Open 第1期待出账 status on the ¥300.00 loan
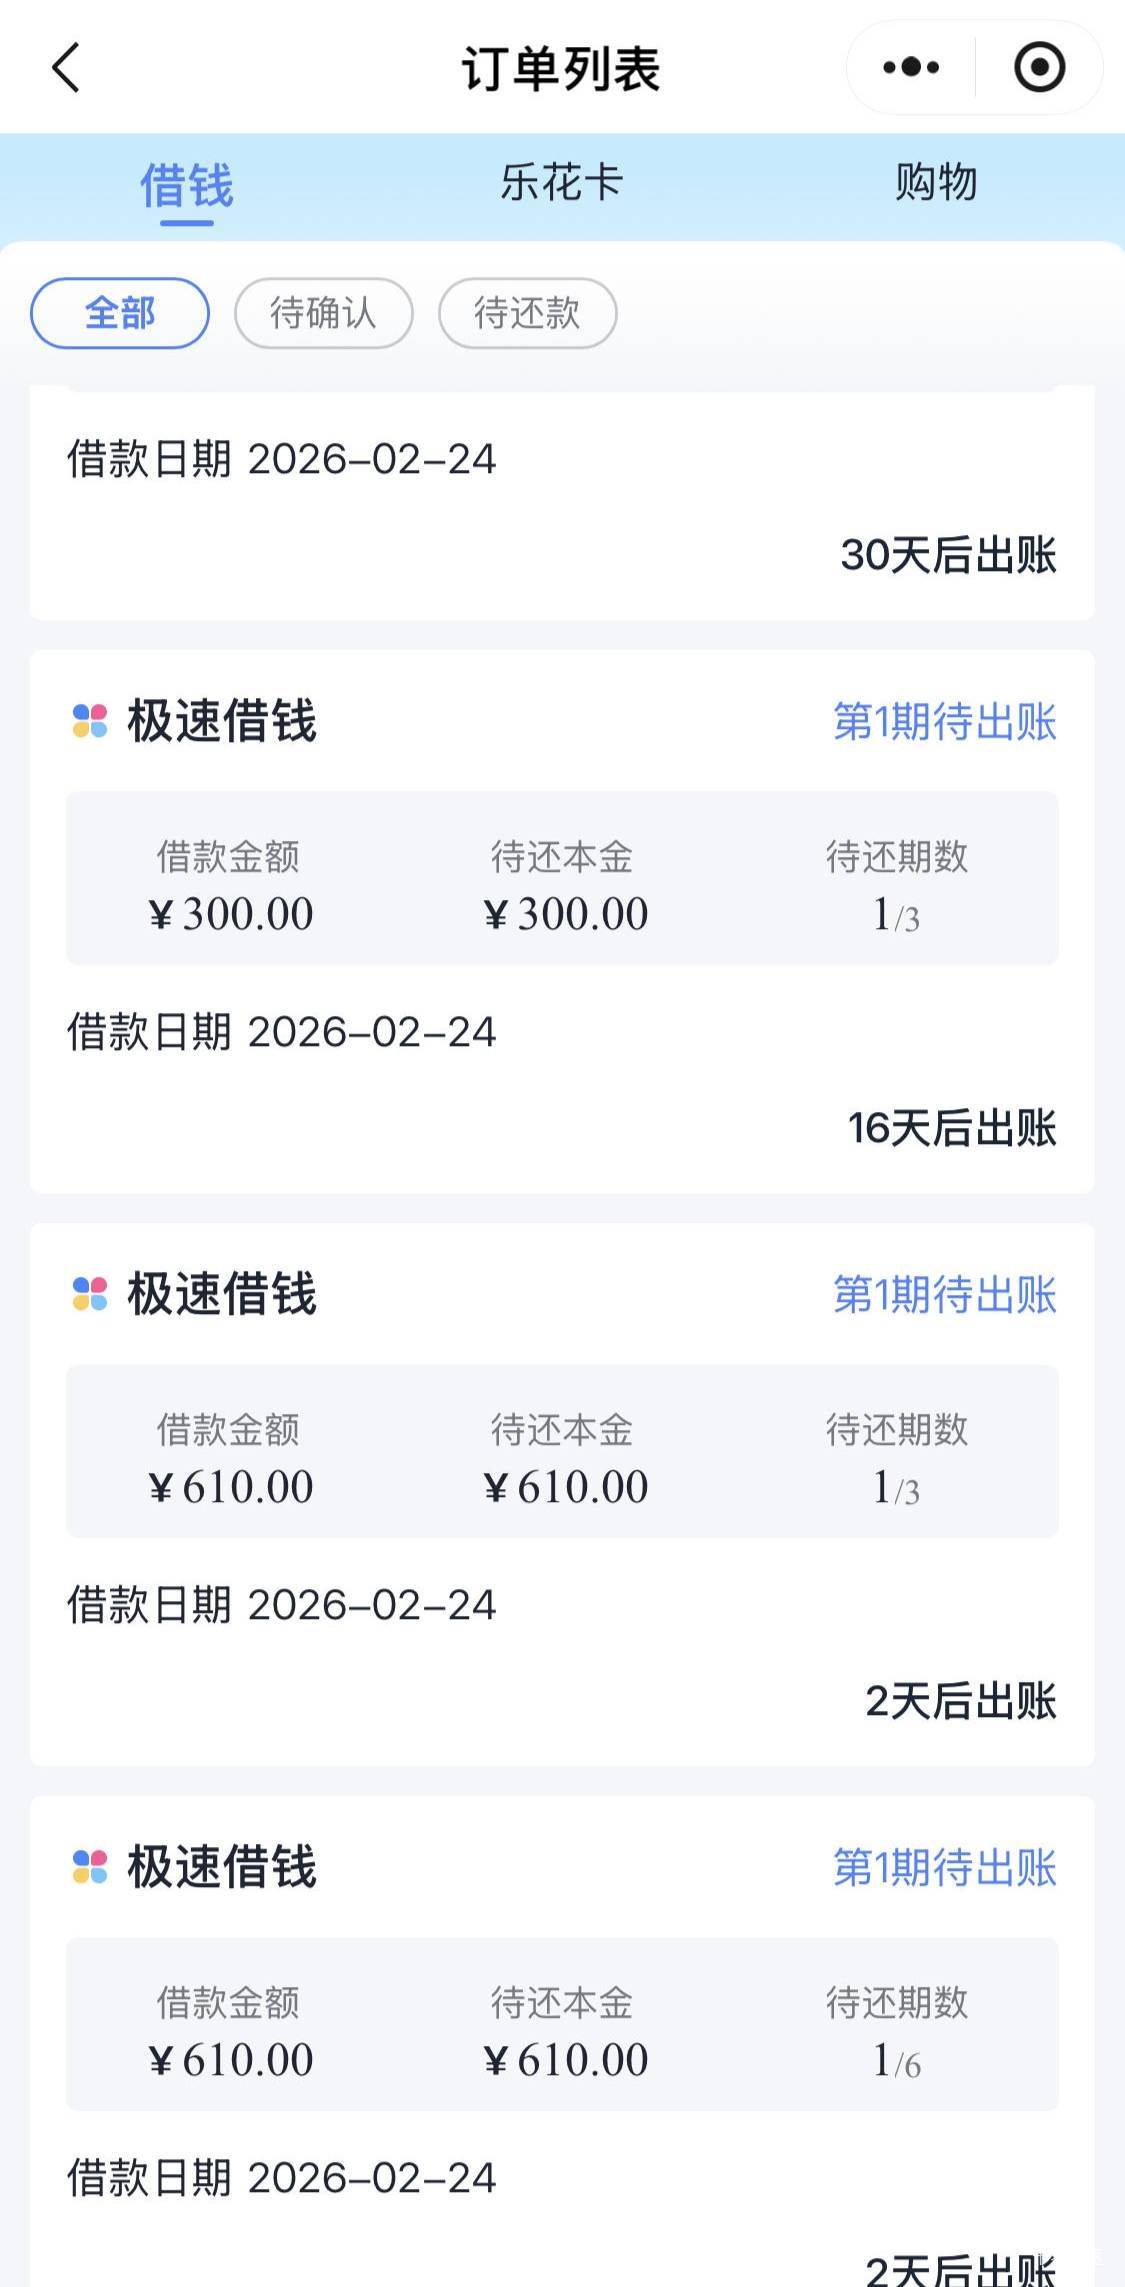Screen dimensions: 1125x2287 (x=944, y=722)
